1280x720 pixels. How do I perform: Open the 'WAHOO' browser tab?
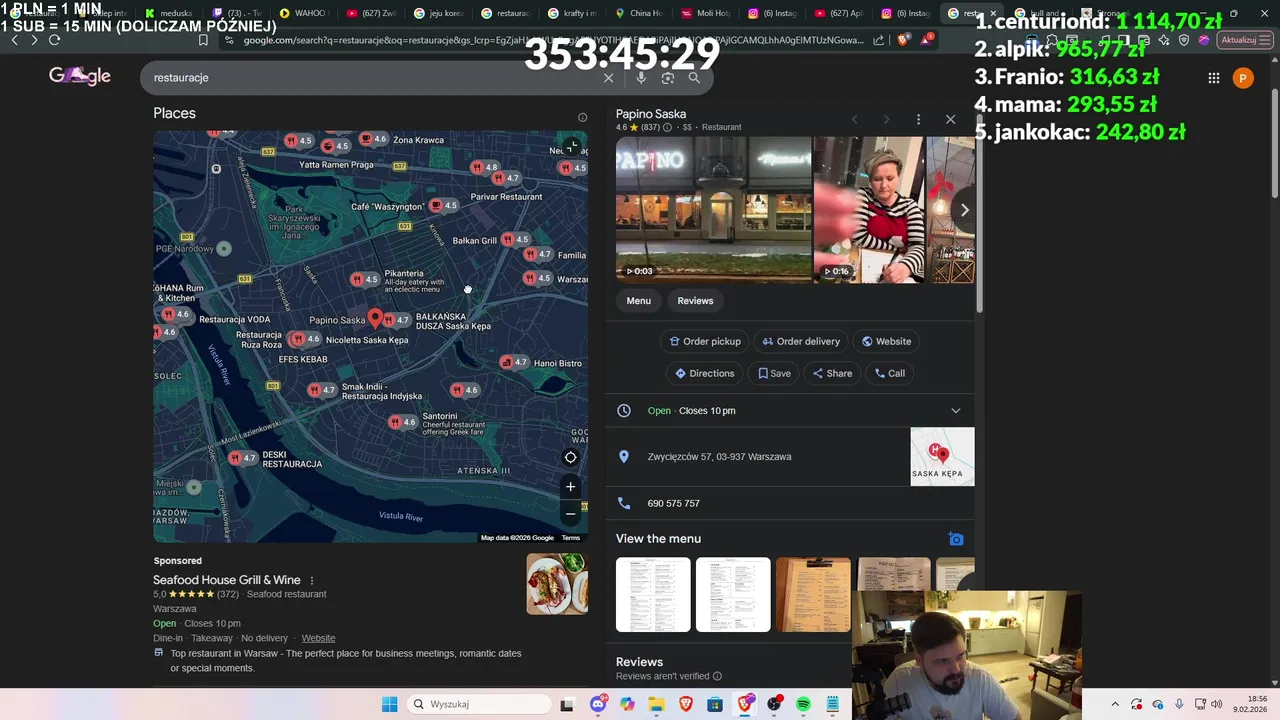click(303, 13)
